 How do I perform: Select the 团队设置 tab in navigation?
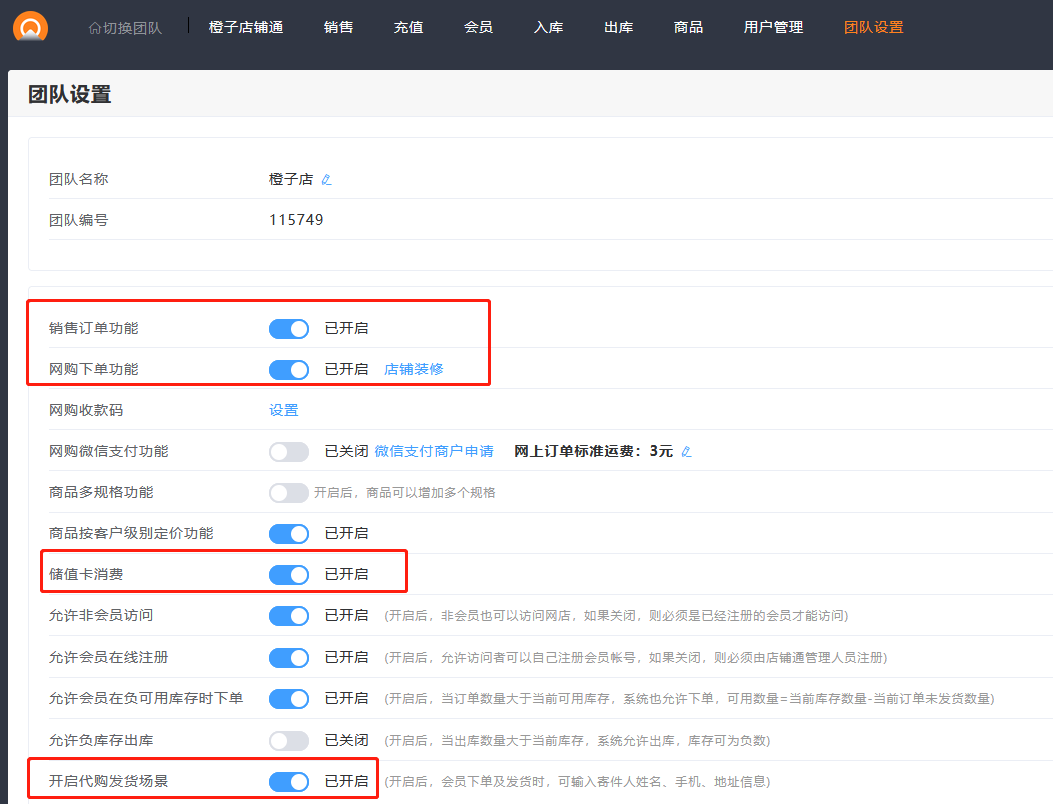(x=873, y=28)
